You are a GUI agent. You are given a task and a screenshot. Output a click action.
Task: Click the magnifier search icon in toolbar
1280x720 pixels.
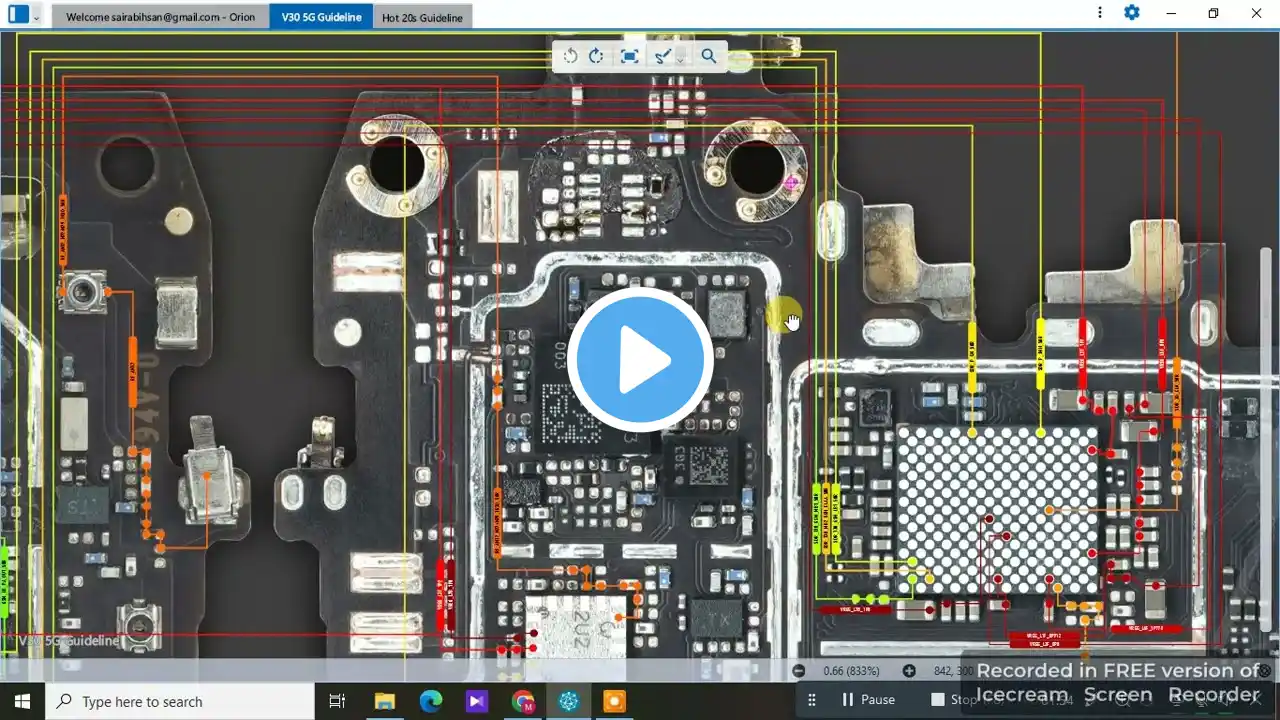pyautogui.click(x=709, y=56)
